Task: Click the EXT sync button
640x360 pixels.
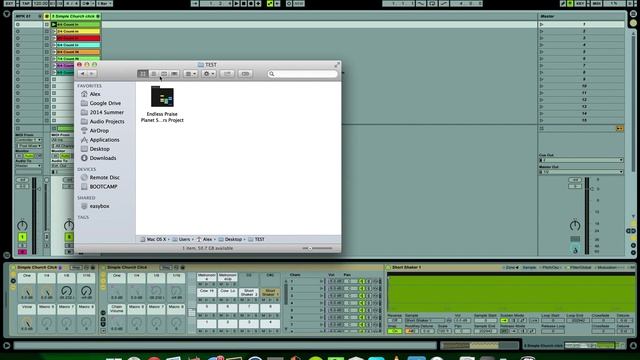Action: 9,3
